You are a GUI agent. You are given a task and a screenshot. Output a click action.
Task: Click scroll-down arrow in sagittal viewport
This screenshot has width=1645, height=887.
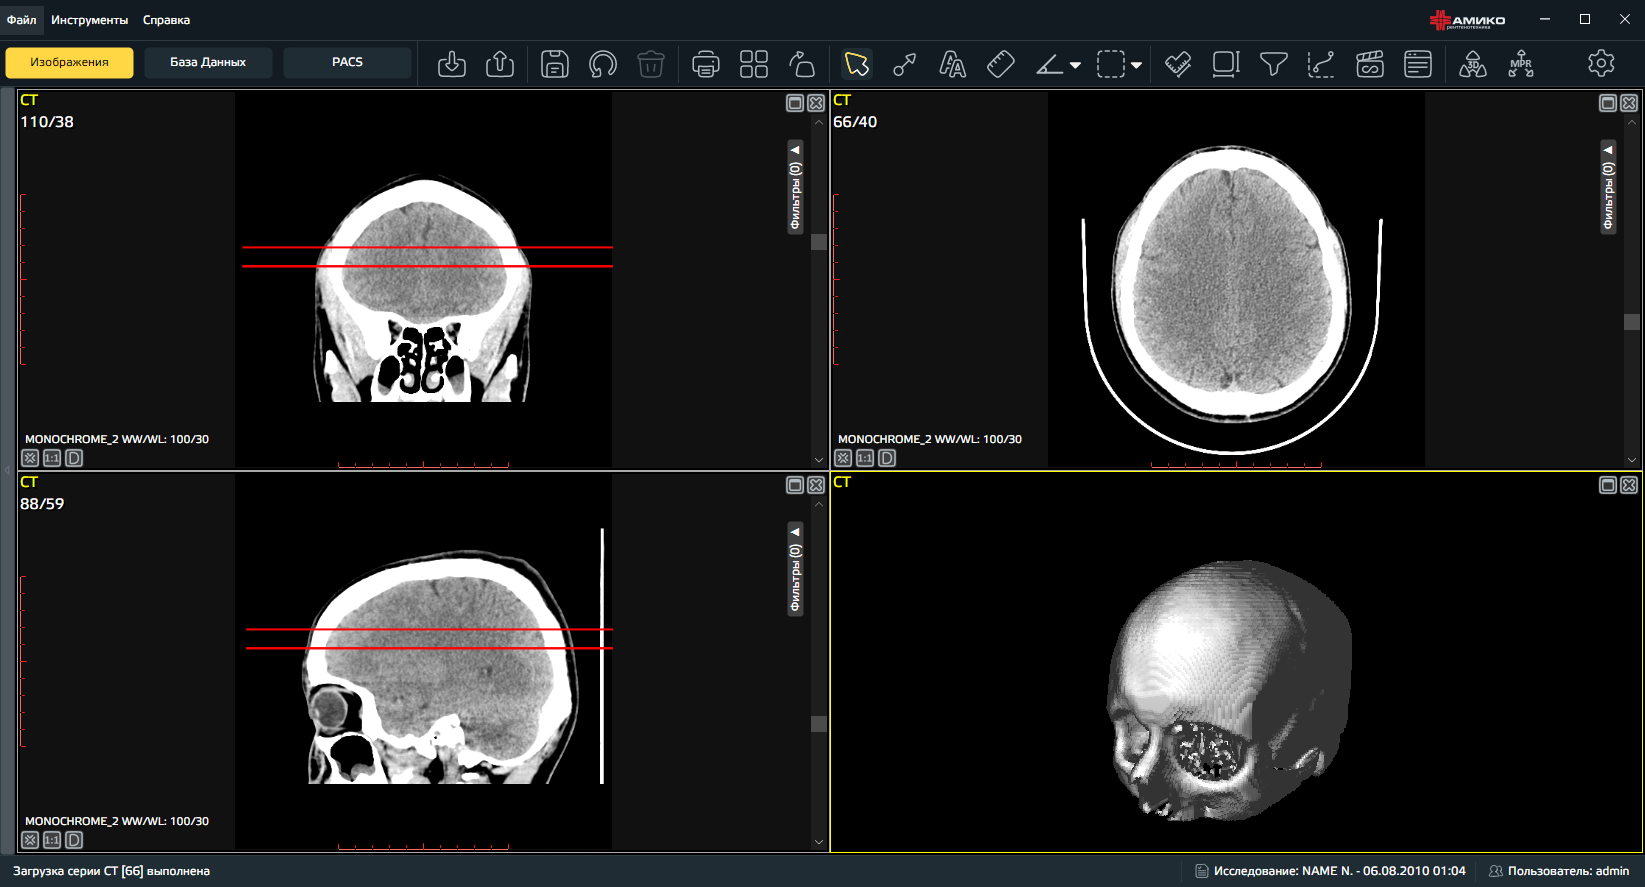[819, 842]
